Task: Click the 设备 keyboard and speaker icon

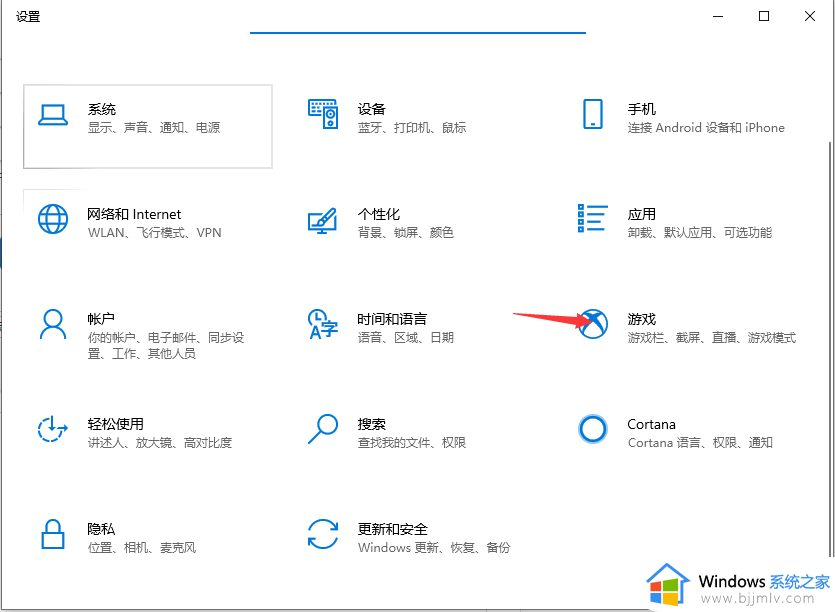Action: 323,114
